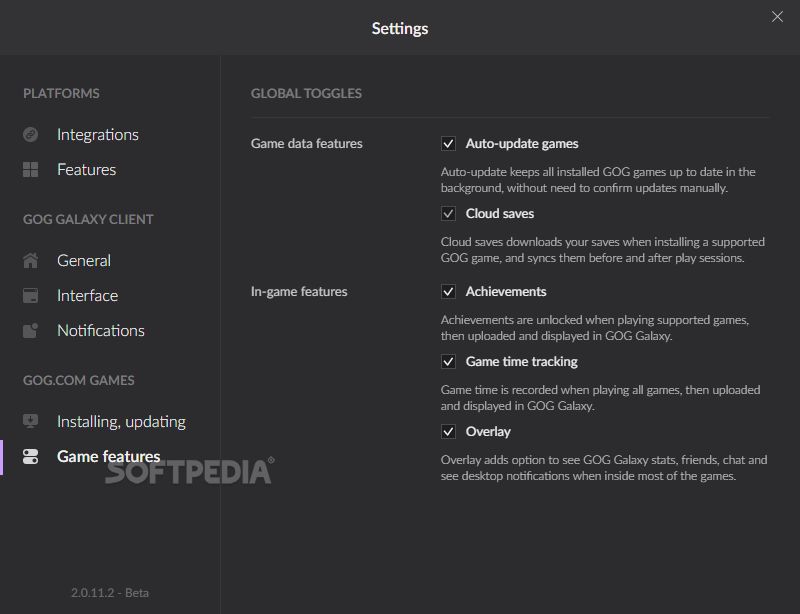Viewport: 800px width, 614px height.
Task: Toggle the Cloud saves checkbox
Action: point(448,213)
